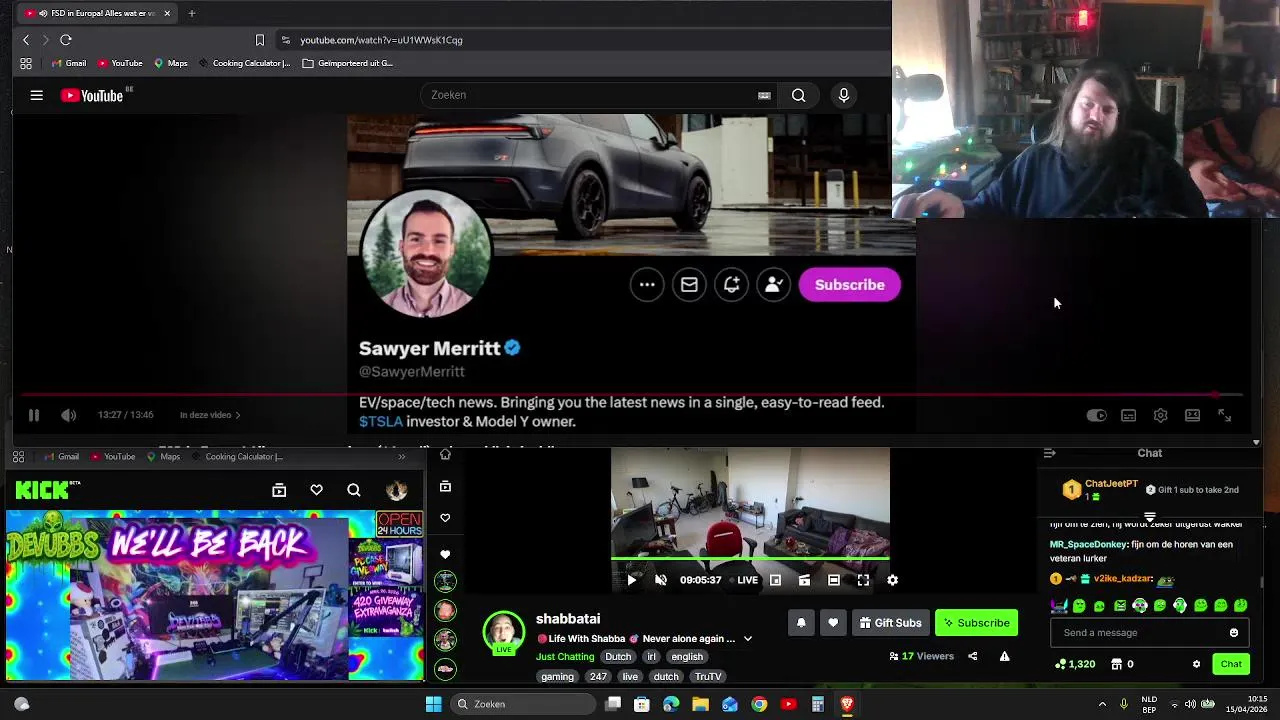Enter fullscreen on Kick player
Image resolution: width=1280 pixels, height=720 pixels.
click(863, 580)
